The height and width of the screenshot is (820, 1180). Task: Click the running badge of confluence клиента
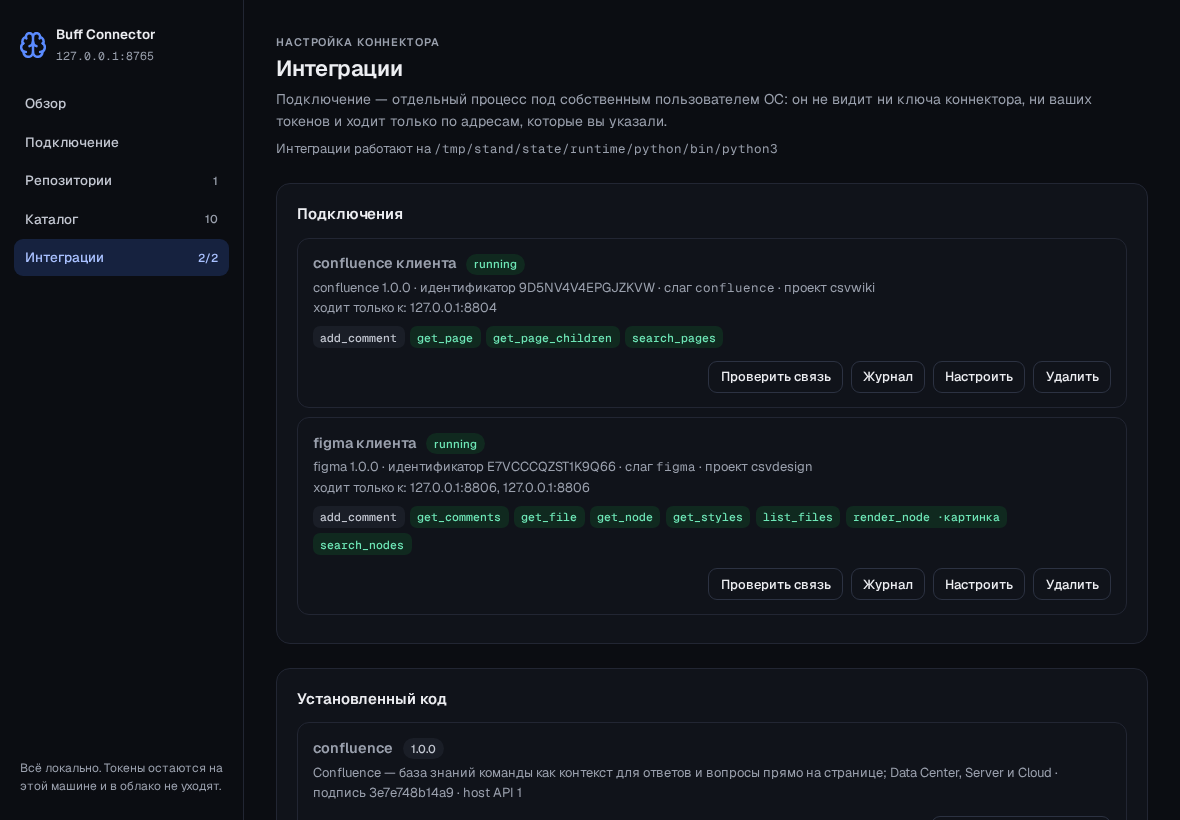[x=495, y=264]
